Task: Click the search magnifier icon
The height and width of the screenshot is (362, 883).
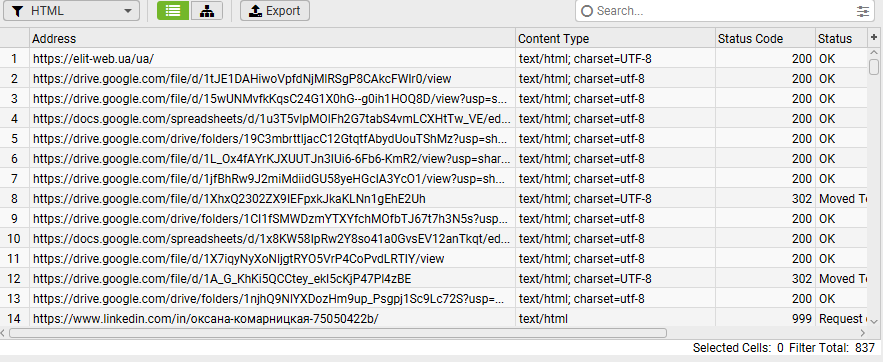Action: click(587, 11)
